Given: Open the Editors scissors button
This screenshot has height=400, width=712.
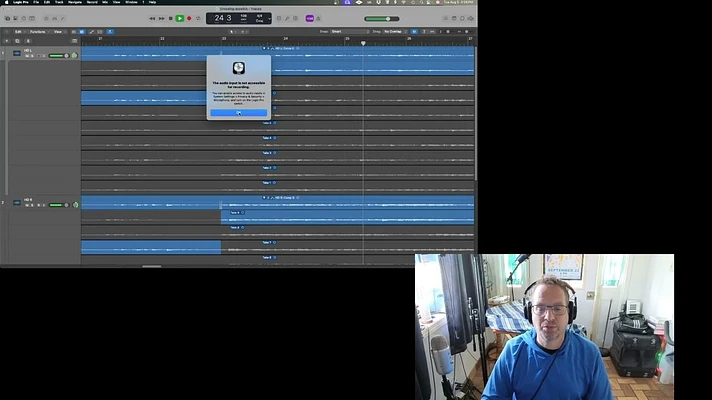Looking at the screenshot, I should (x=63, y=19).
